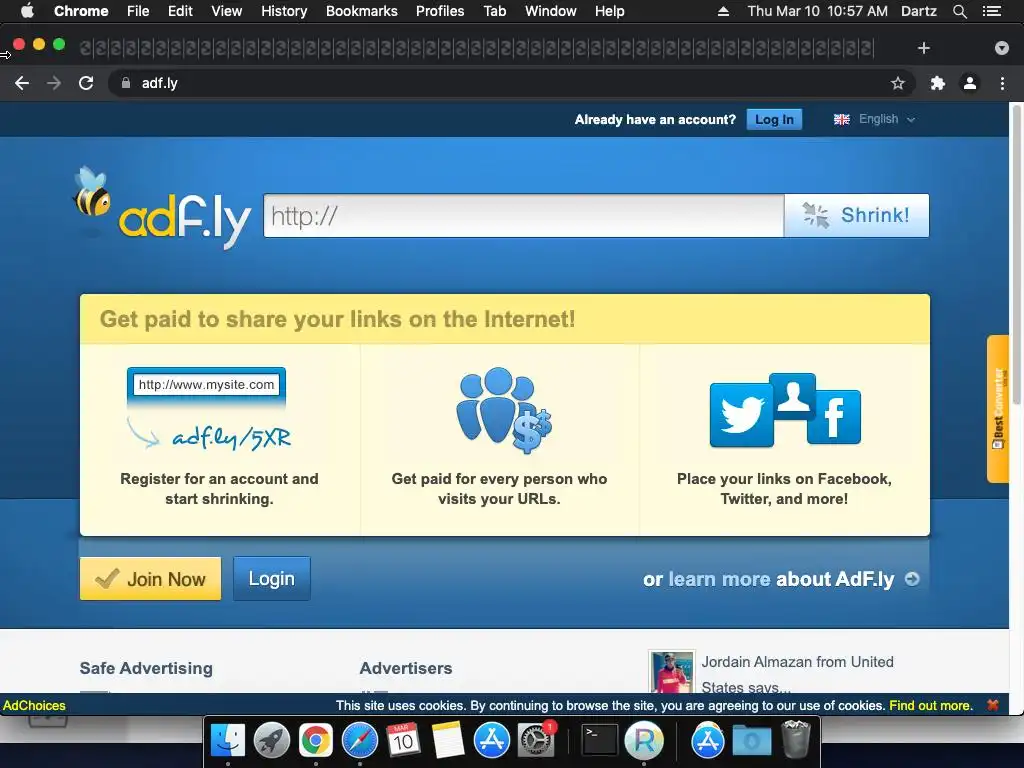Open Finder from the dock
This screenshot has height=768, width=1024.
227,741
